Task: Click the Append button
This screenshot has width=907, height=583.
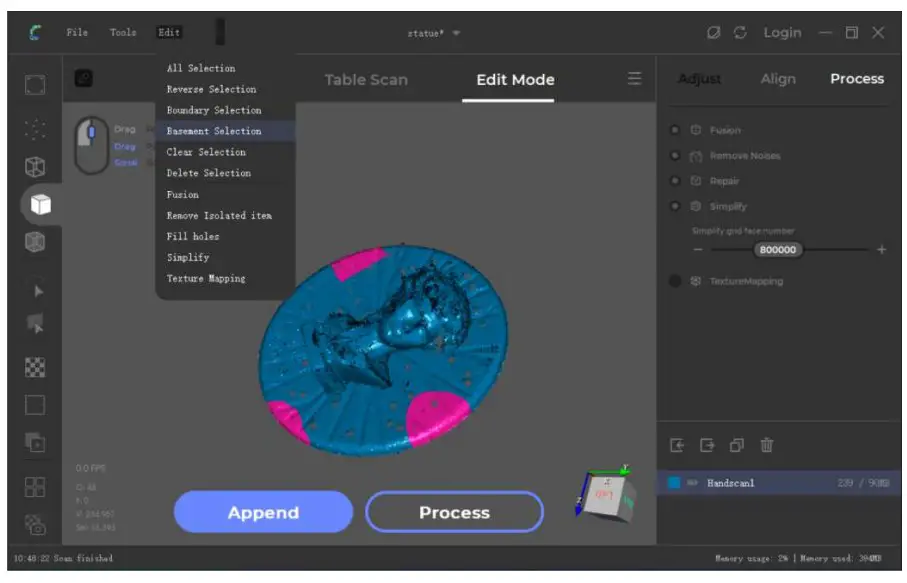Action: pos(263,512)
